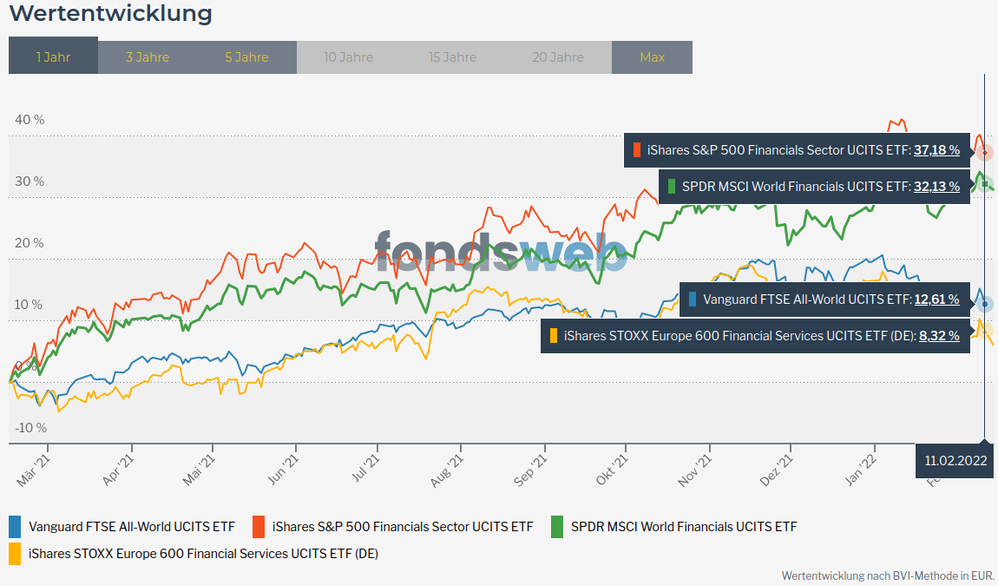The width and height of the screenshot is (998, 586).
Task: Click the green SPDR legend color square
Action: tap(557, 526)
